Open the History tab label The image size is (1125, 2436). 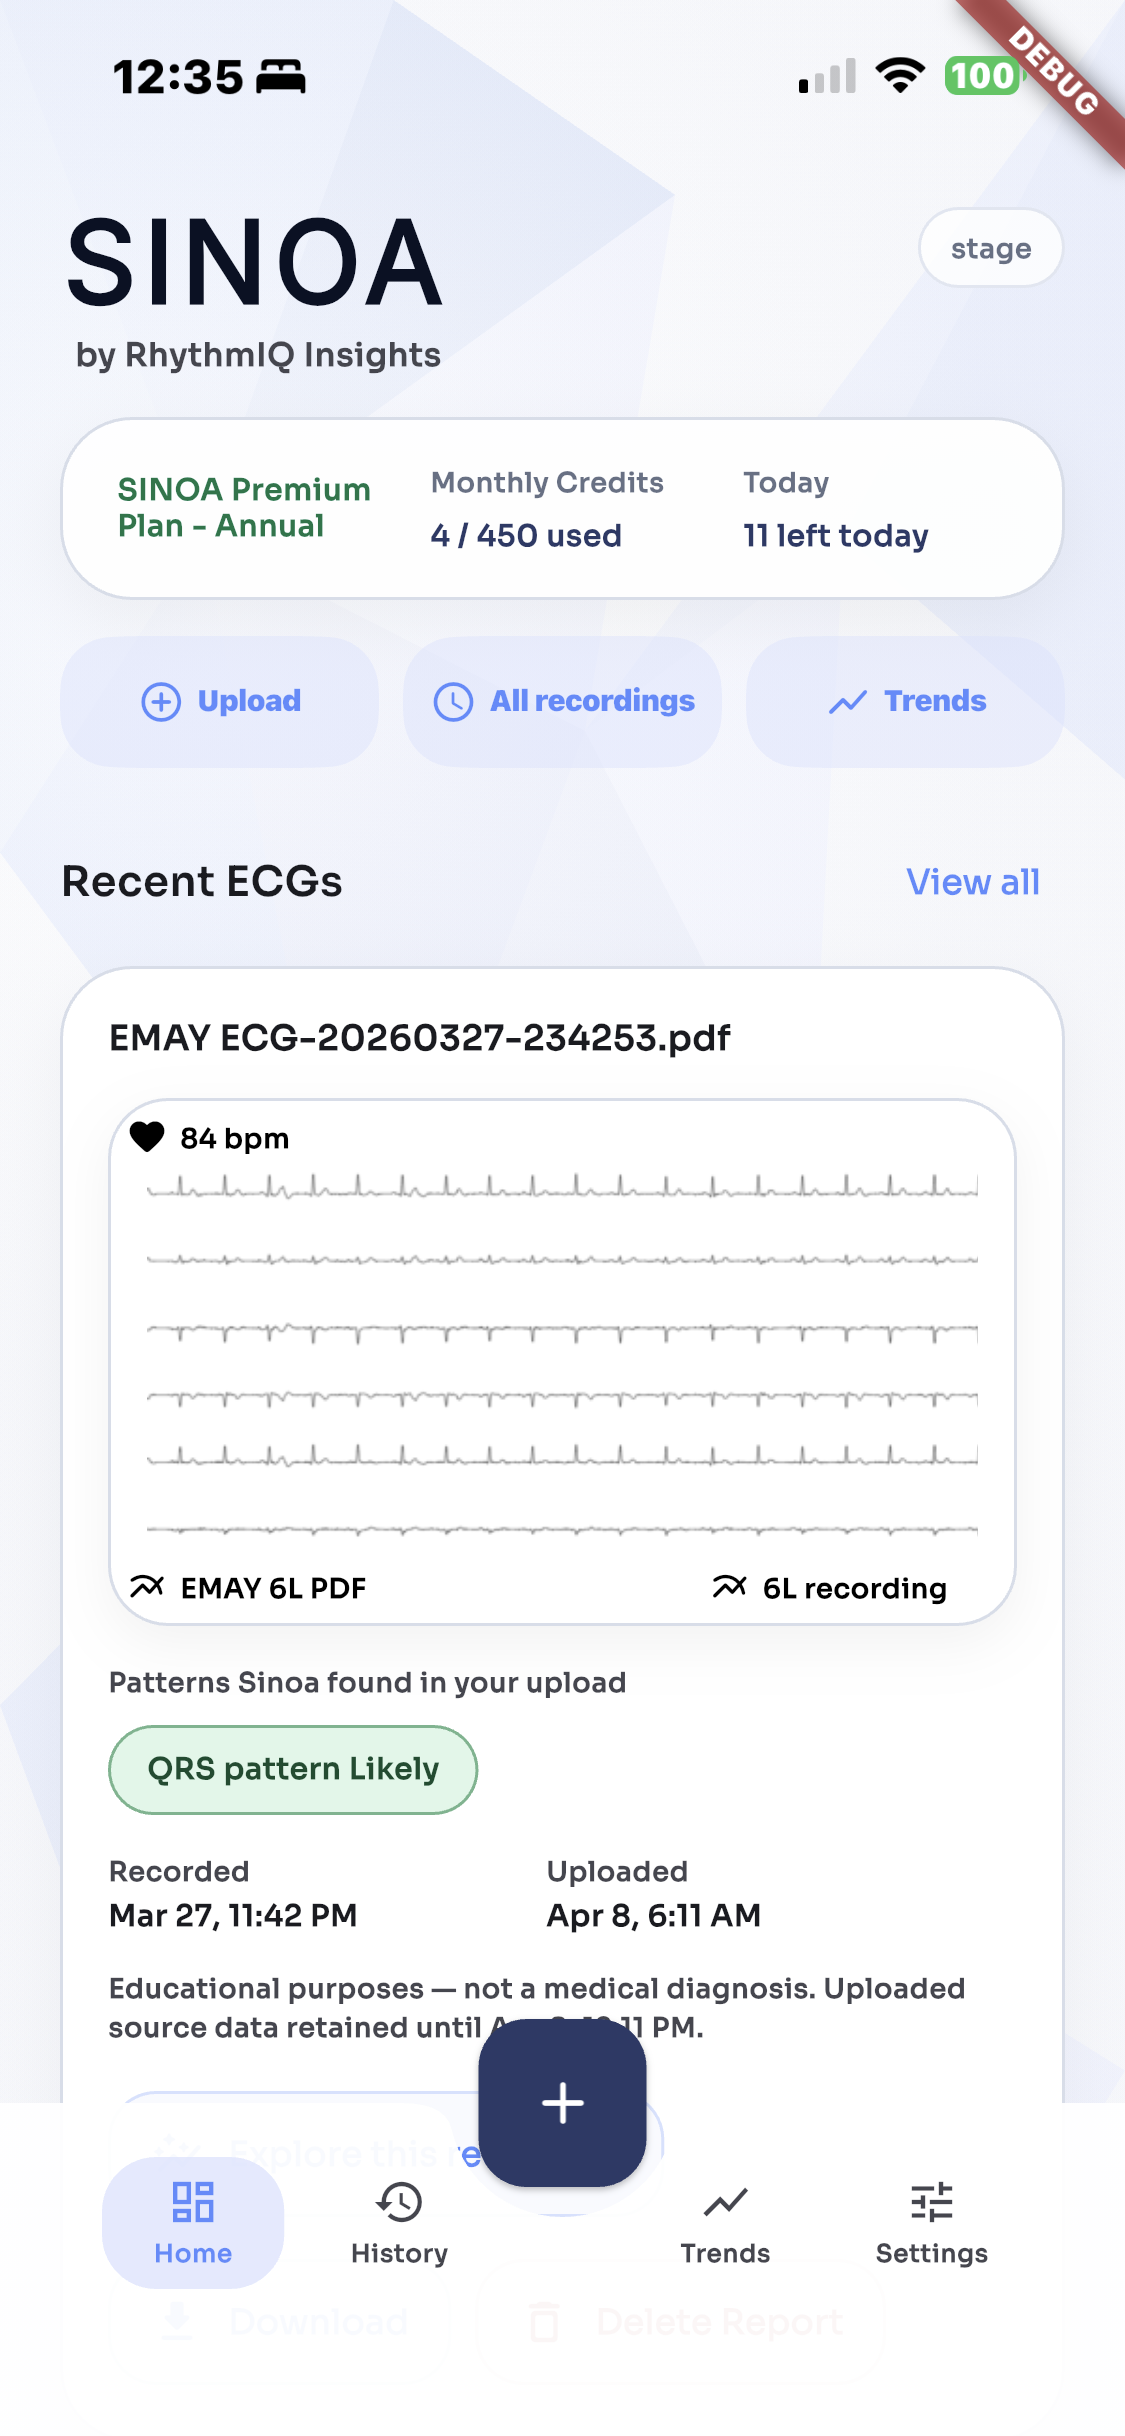tap(399, 2253)
